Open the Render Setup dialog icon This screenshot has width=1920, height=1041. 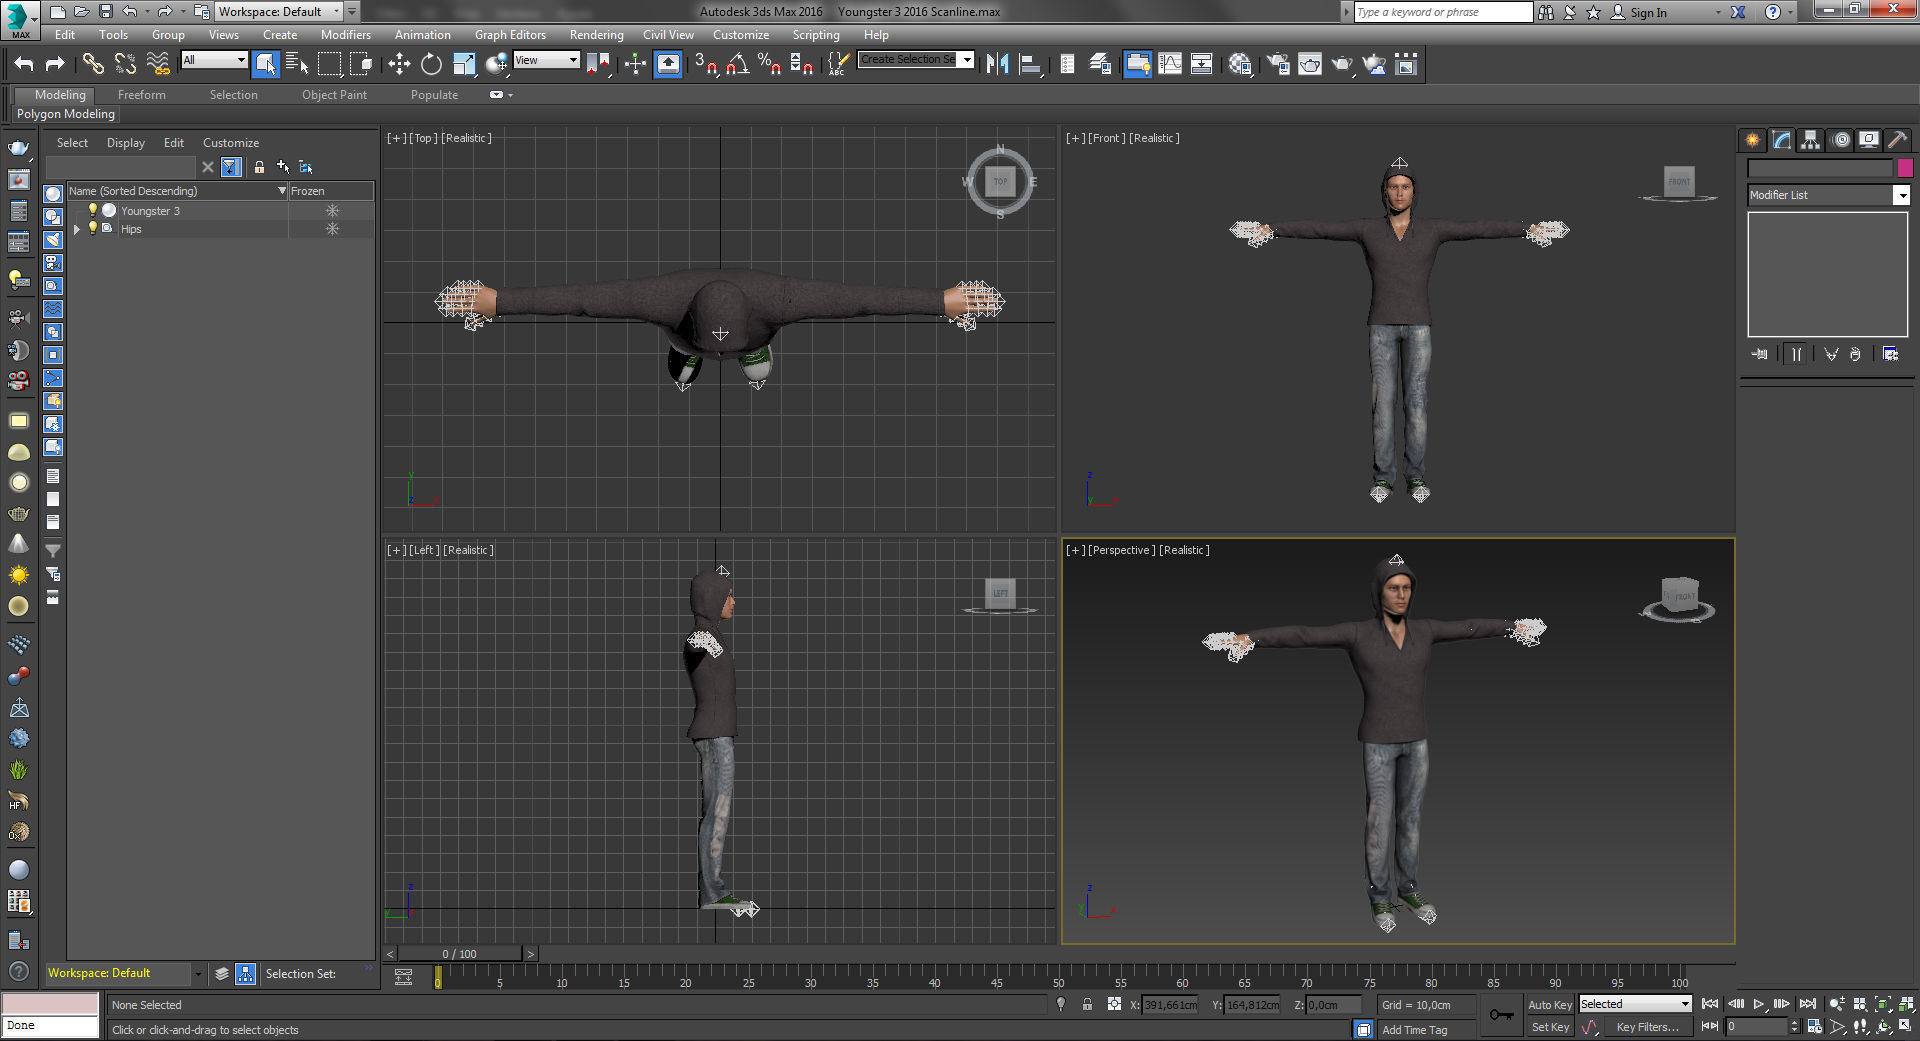point(1277,64)
